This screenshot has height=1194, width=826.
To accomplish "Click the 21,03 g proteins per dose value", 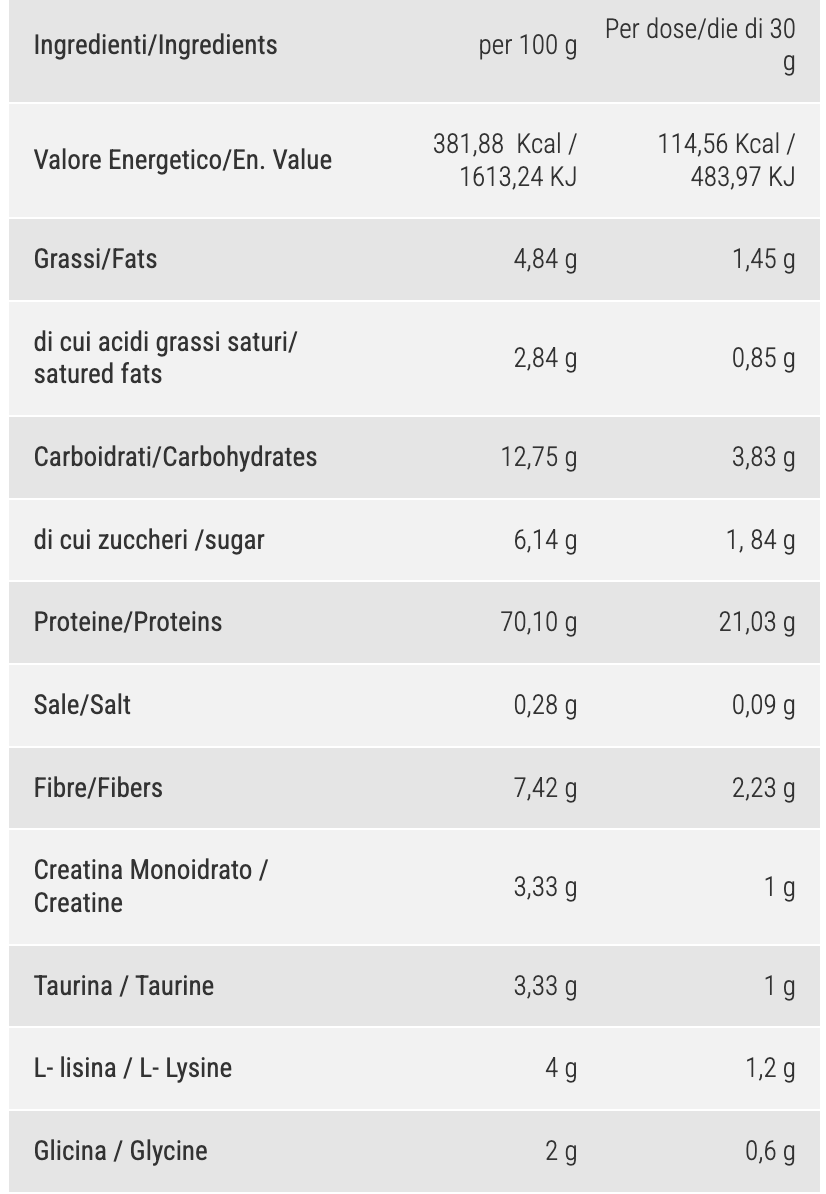I will click(757, 622).
